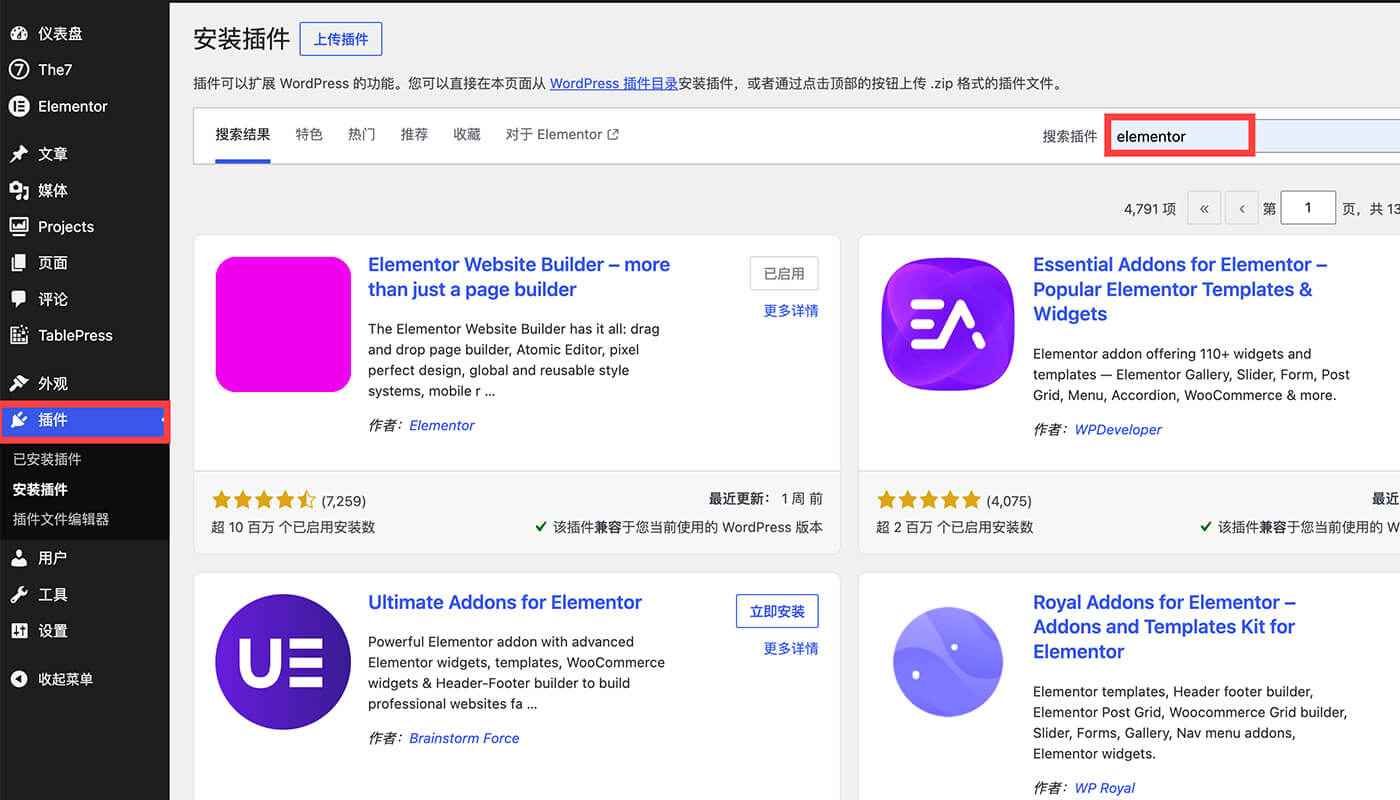1400x800 pixels.
Task: Click the 最近更新: 1 周前 text
Action: click(x=766, y=498)
